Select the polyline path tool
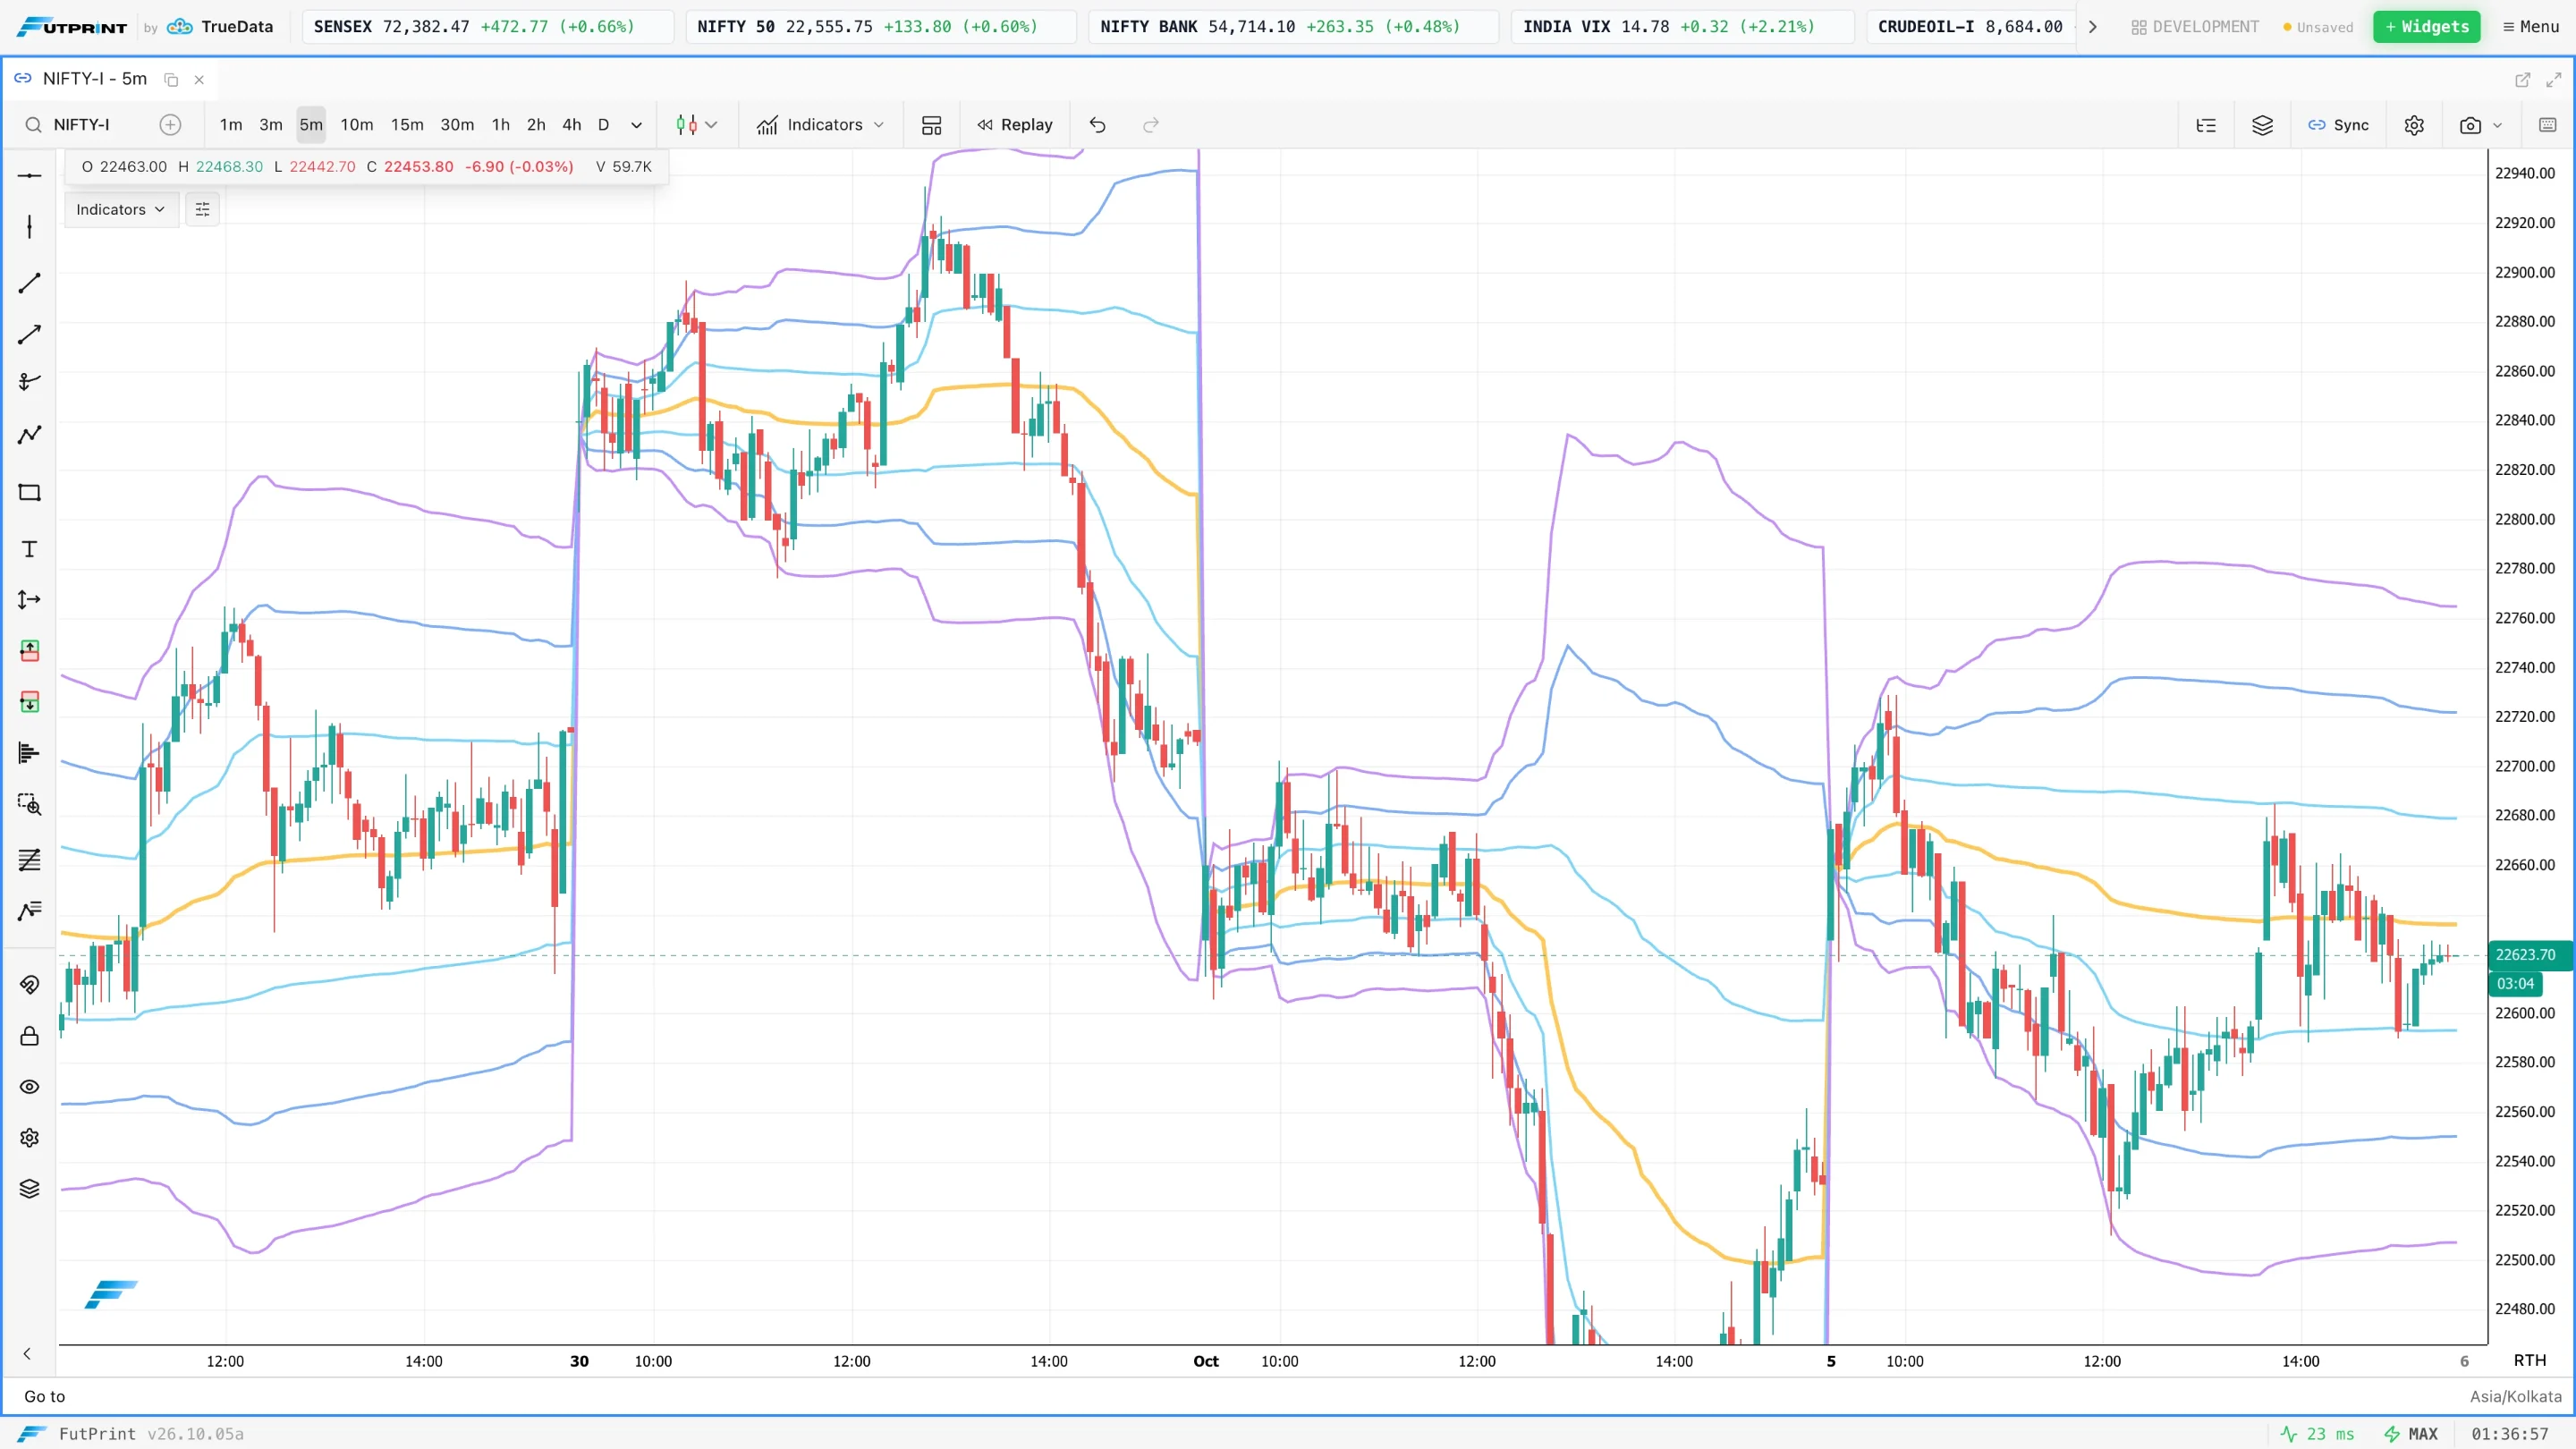 [29, 434]
